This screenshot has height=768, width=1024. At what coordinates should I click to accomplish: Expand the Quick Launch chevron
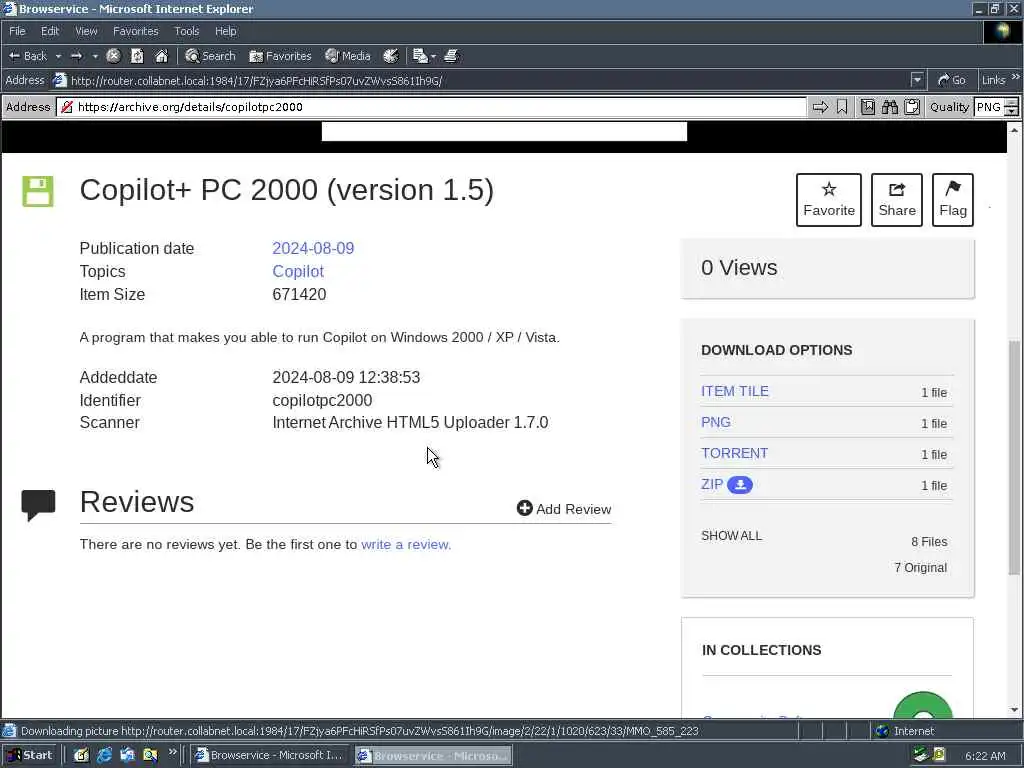click(172, 752)
